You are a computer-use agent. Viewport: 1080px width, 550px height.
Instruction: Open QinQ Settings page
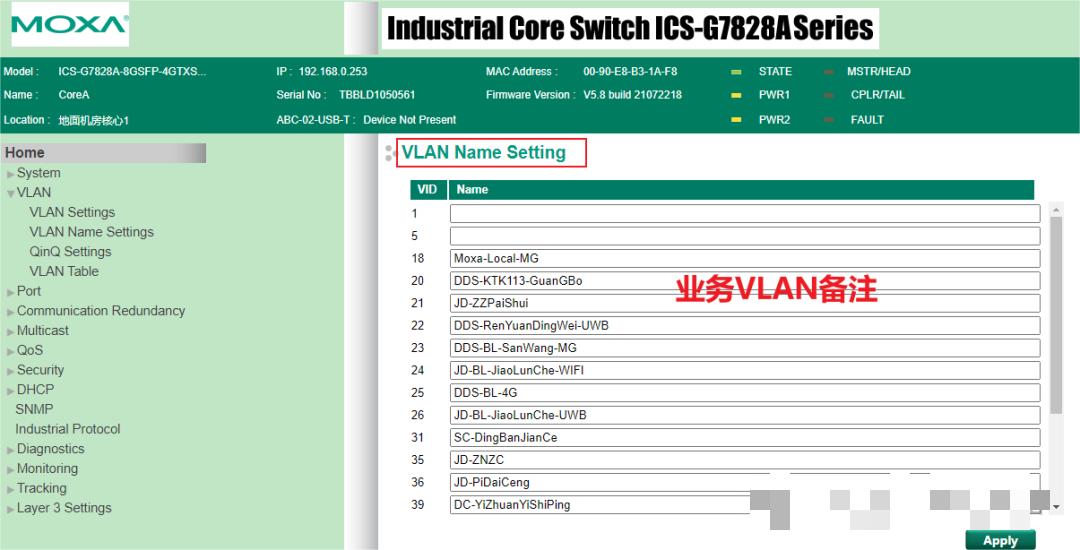point(70,251)
